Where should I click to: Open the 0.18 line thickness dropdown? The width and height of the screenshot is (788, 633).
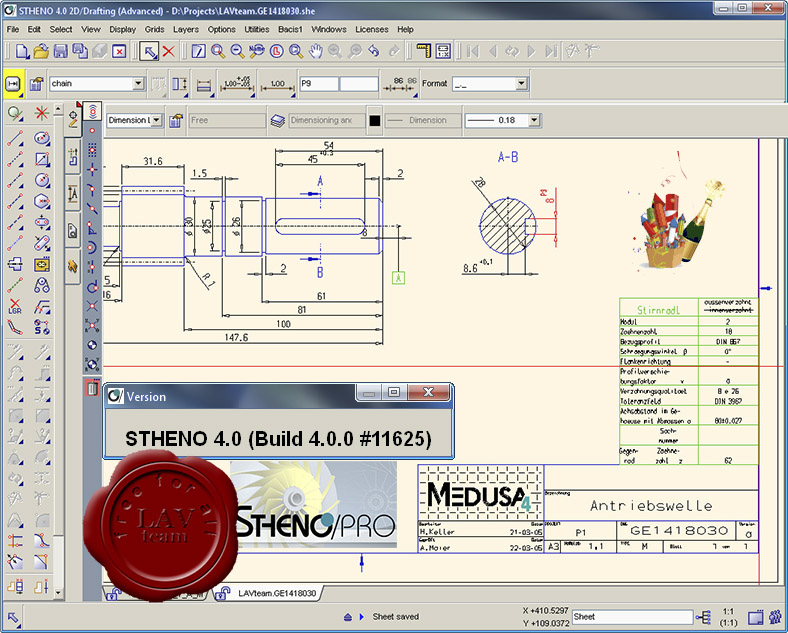point(534,120)
